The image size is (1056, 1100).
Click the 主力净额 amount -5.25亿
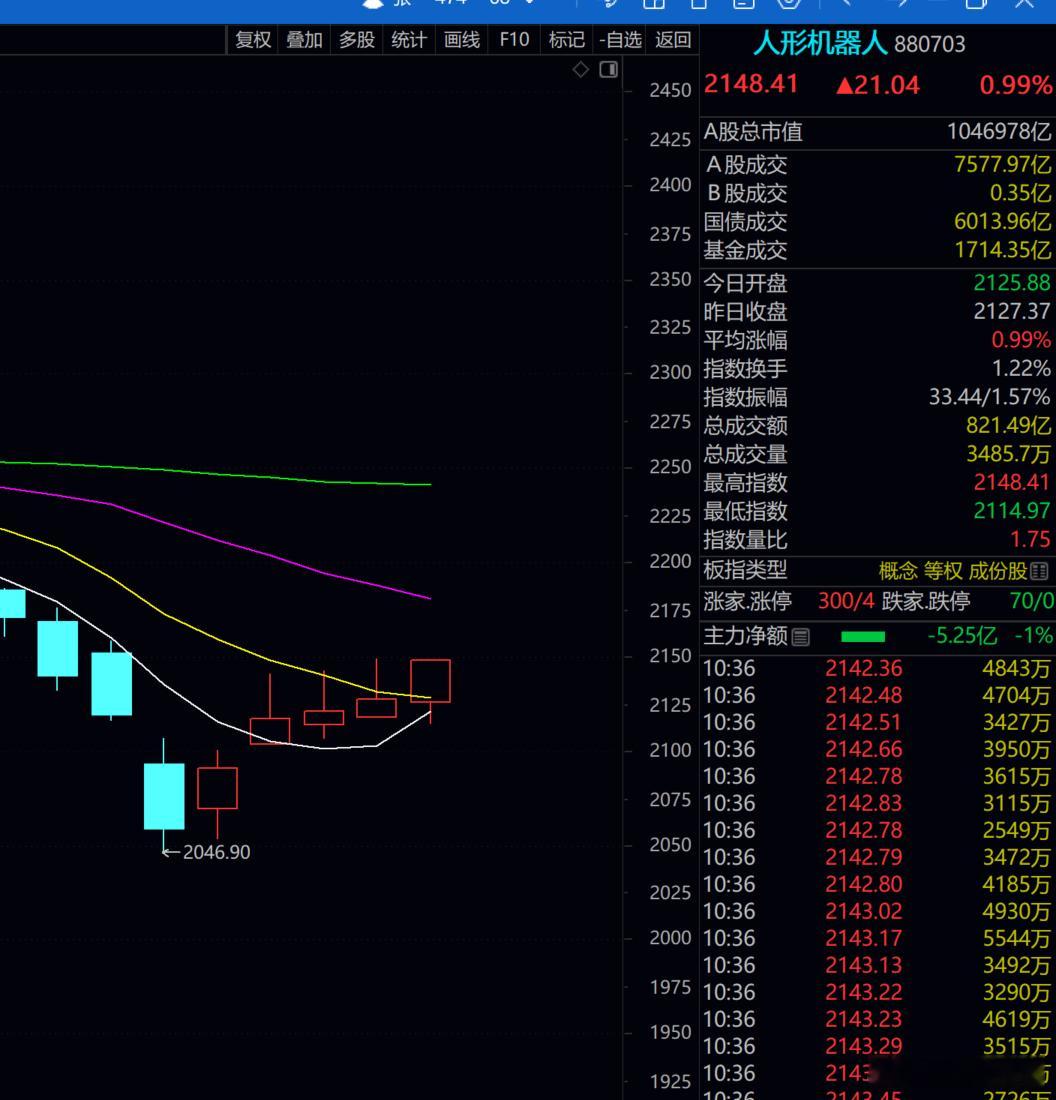click(x=962, y=636)
